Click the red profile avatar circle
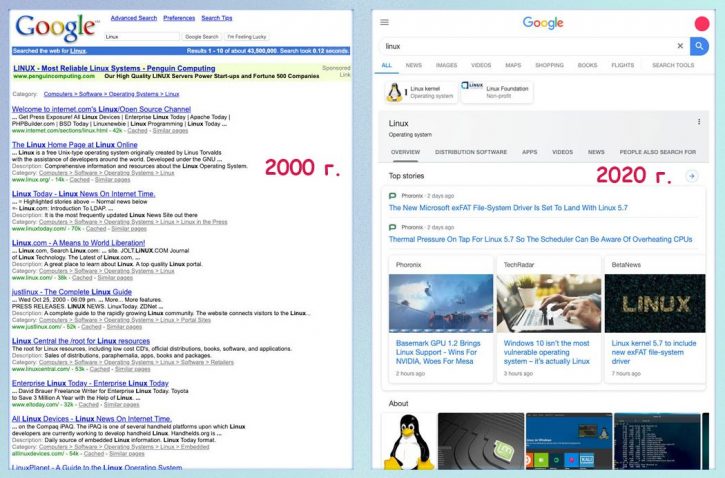 tap(701, 24)
